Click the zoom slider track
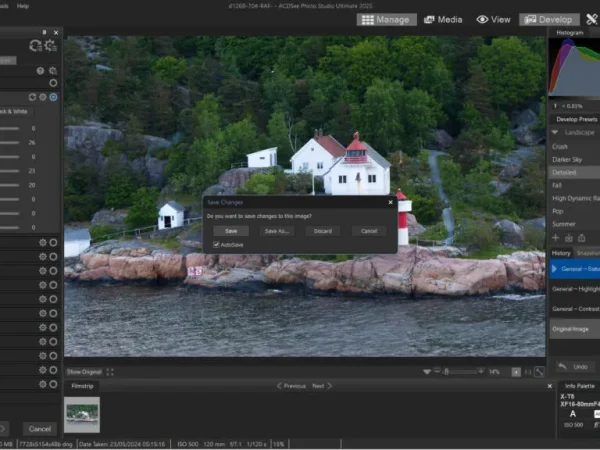Viewport: 600px width, 450px height. point(459,372)
